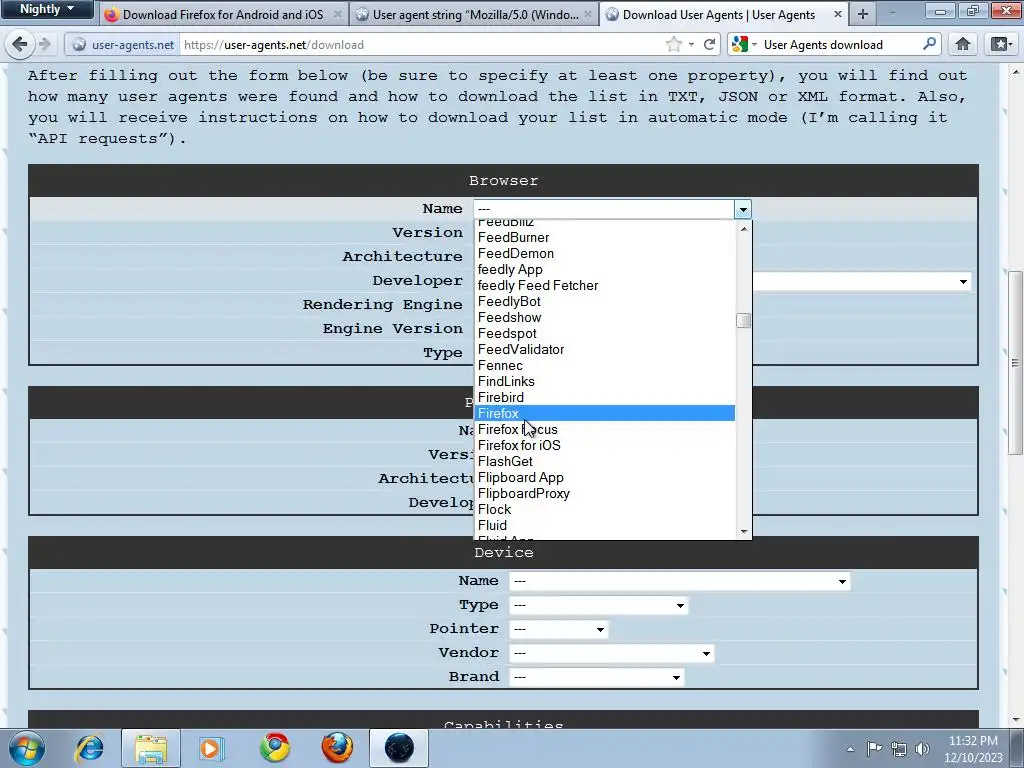Click dropdown list scroll-down arrow

click(x=743, y=532)
